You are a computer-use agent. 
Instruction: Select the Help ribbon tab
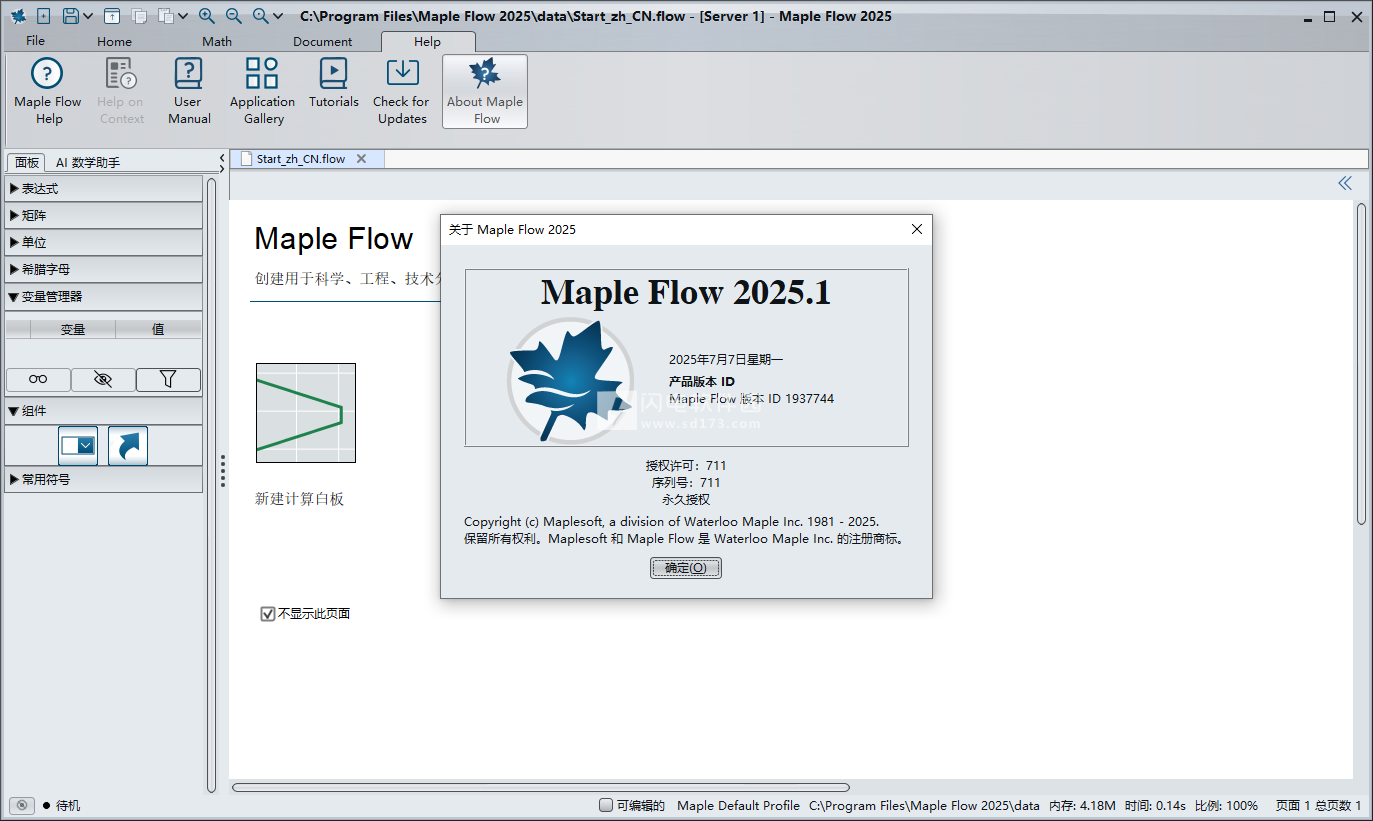coord(428,42)
